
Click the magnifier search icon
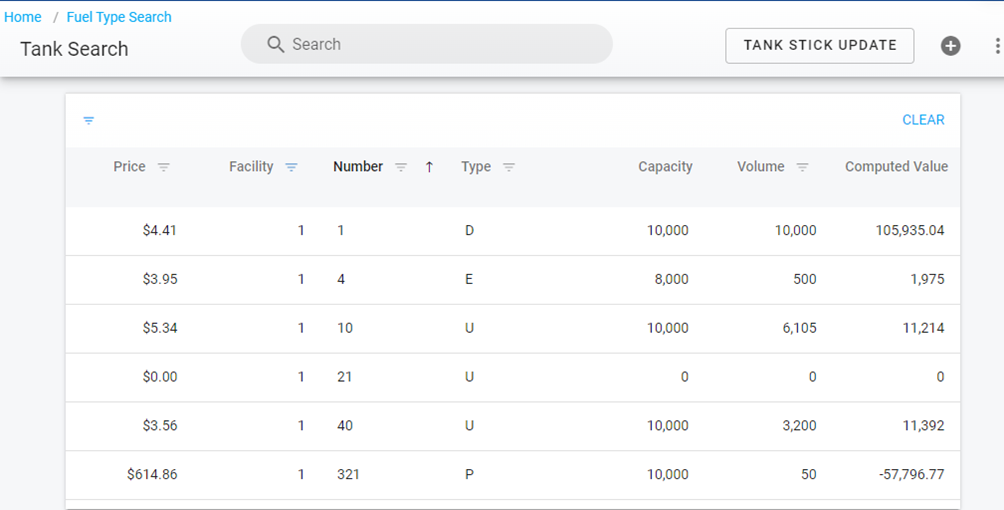(276, 44)
